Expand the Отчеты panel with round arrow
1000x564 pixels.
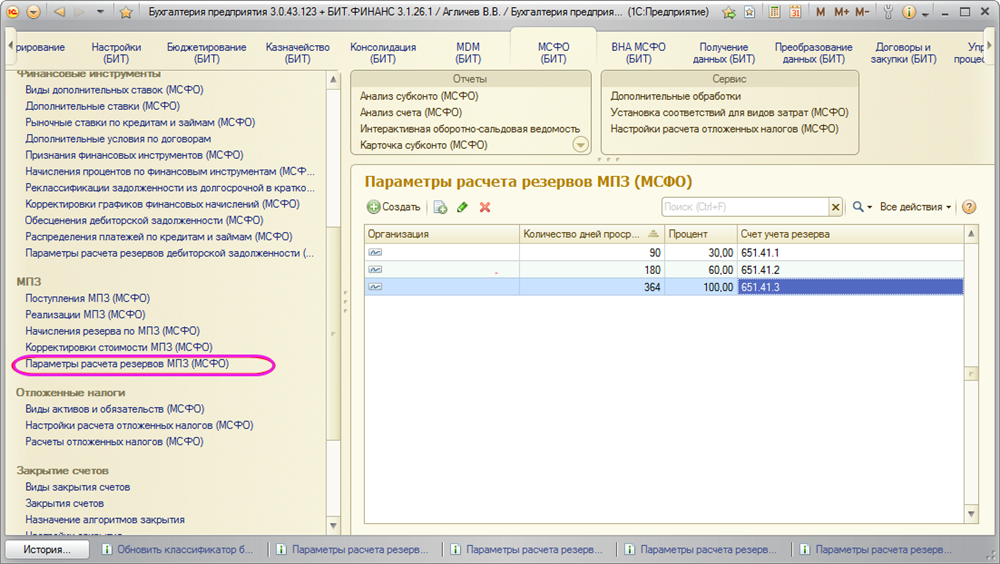pyautogui.click(x=580, y=145)
